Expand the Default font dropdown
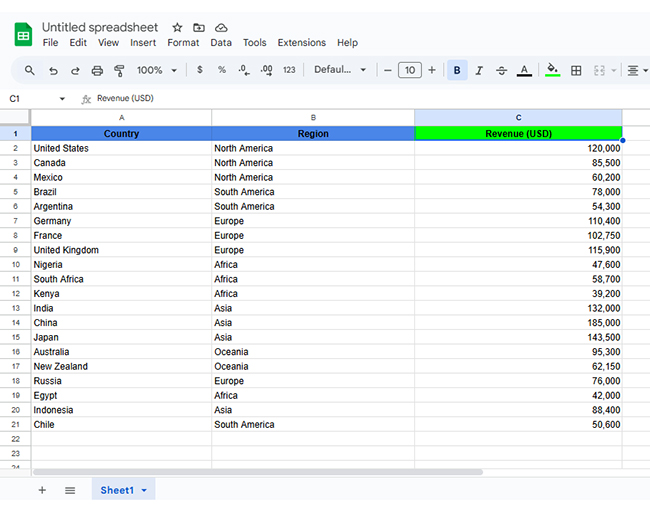Viewport: 650px width, 512px height. 340,70
